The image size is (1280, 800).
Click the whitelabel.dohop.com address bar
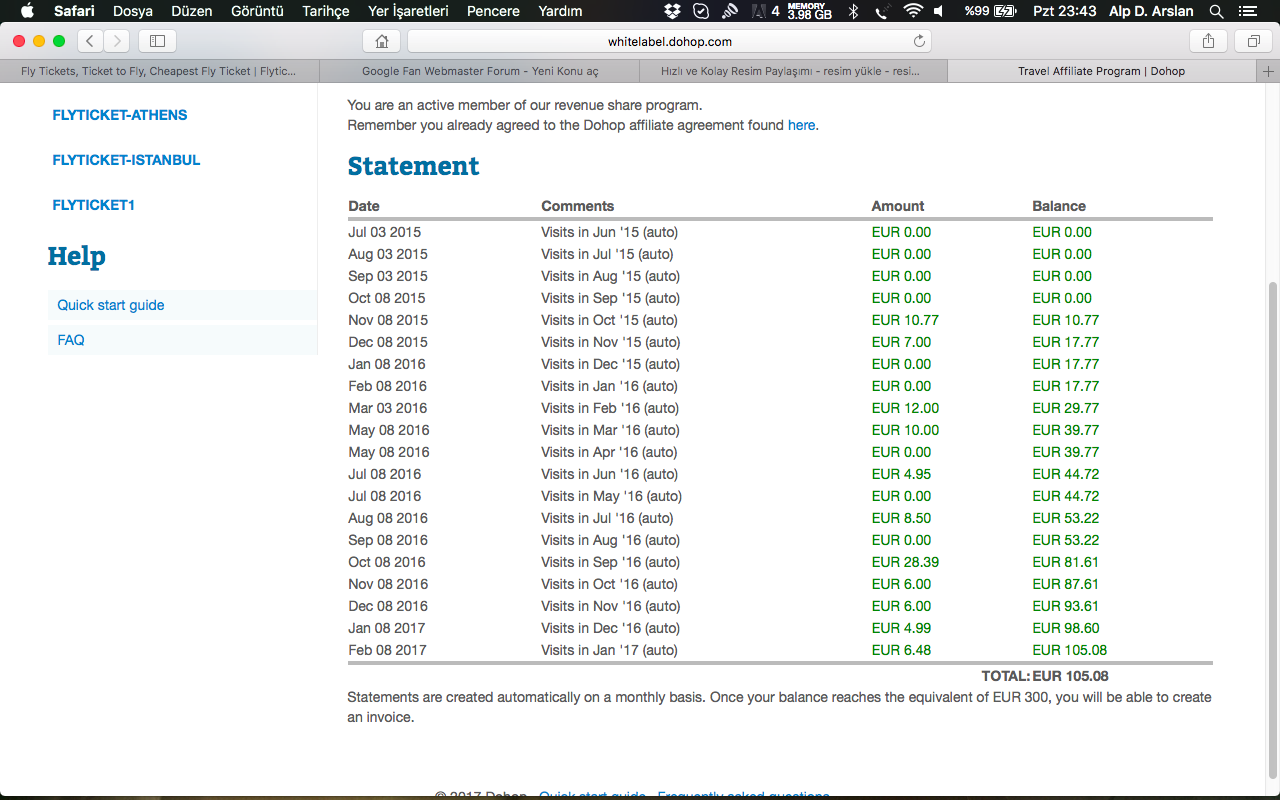coord(669,41)
